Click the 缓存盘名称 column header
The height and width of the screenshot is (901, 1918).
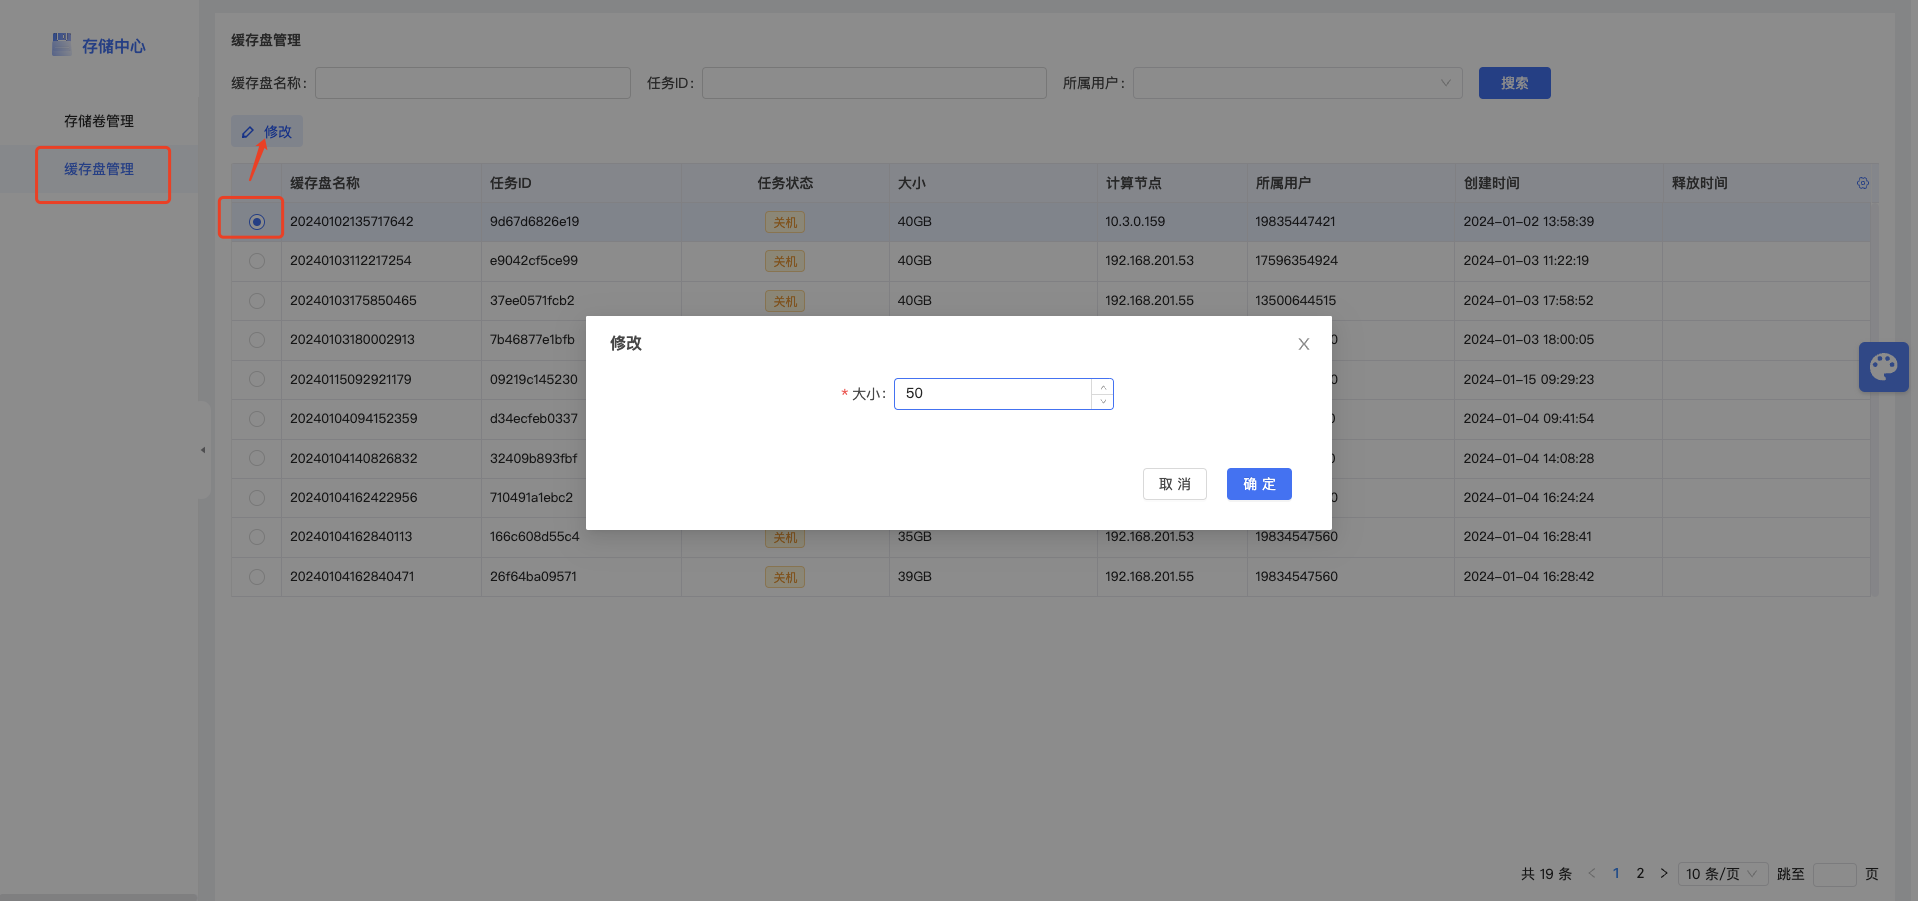point(325,183)
